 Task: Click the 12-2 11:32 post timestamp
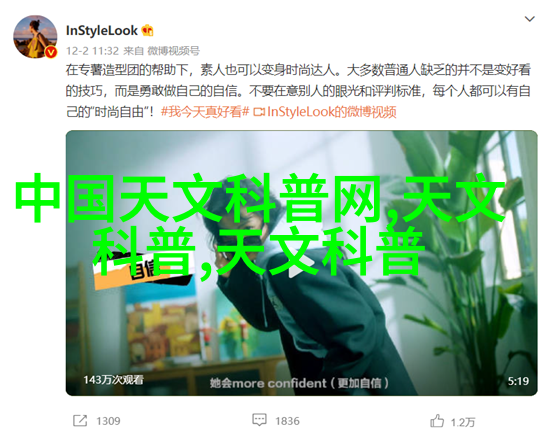92,51
